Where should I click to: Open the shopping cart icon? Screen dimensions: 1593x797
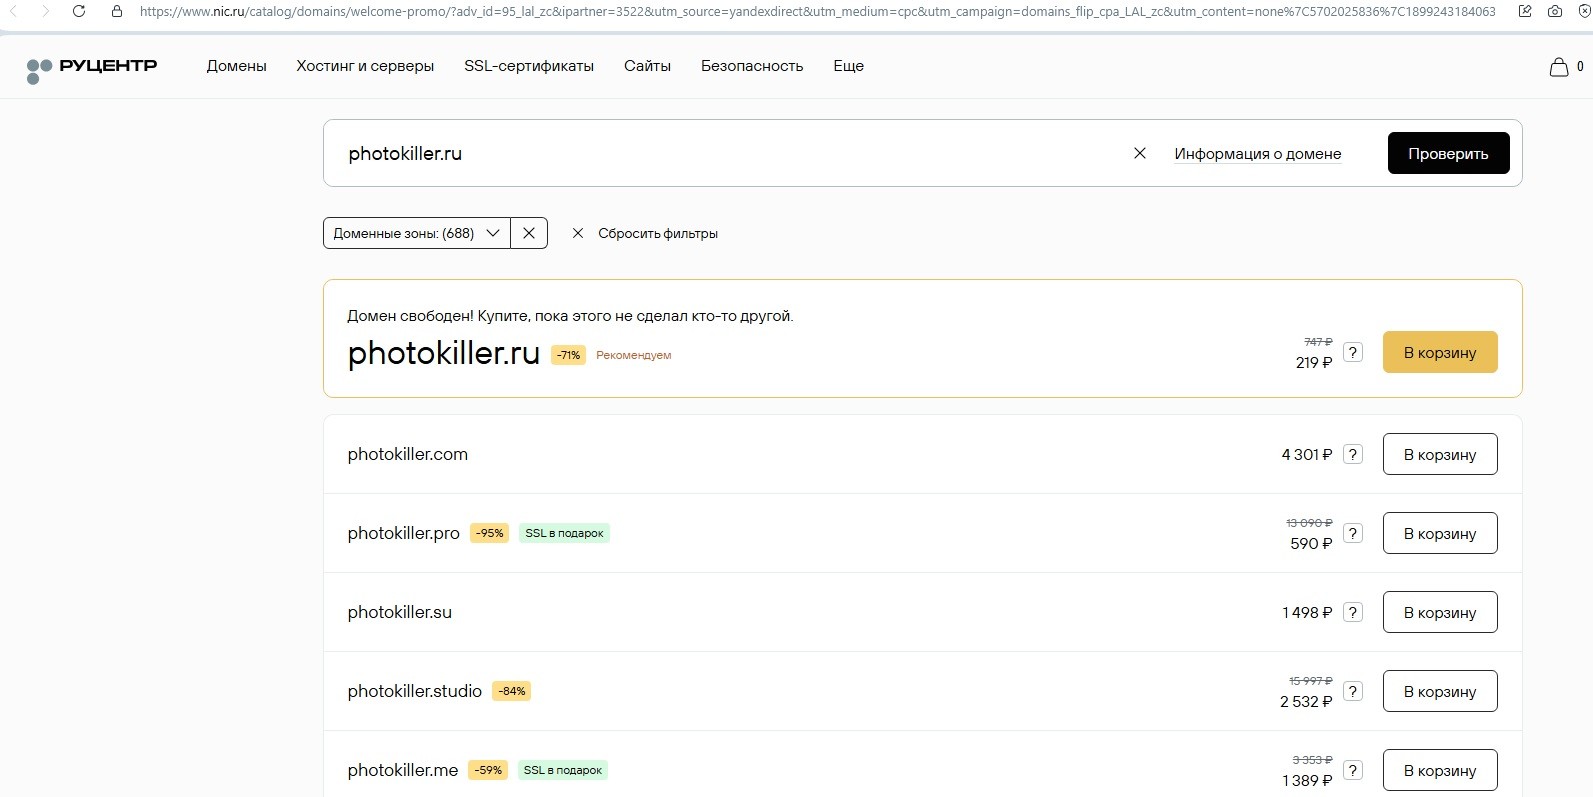pos(1559,67)
